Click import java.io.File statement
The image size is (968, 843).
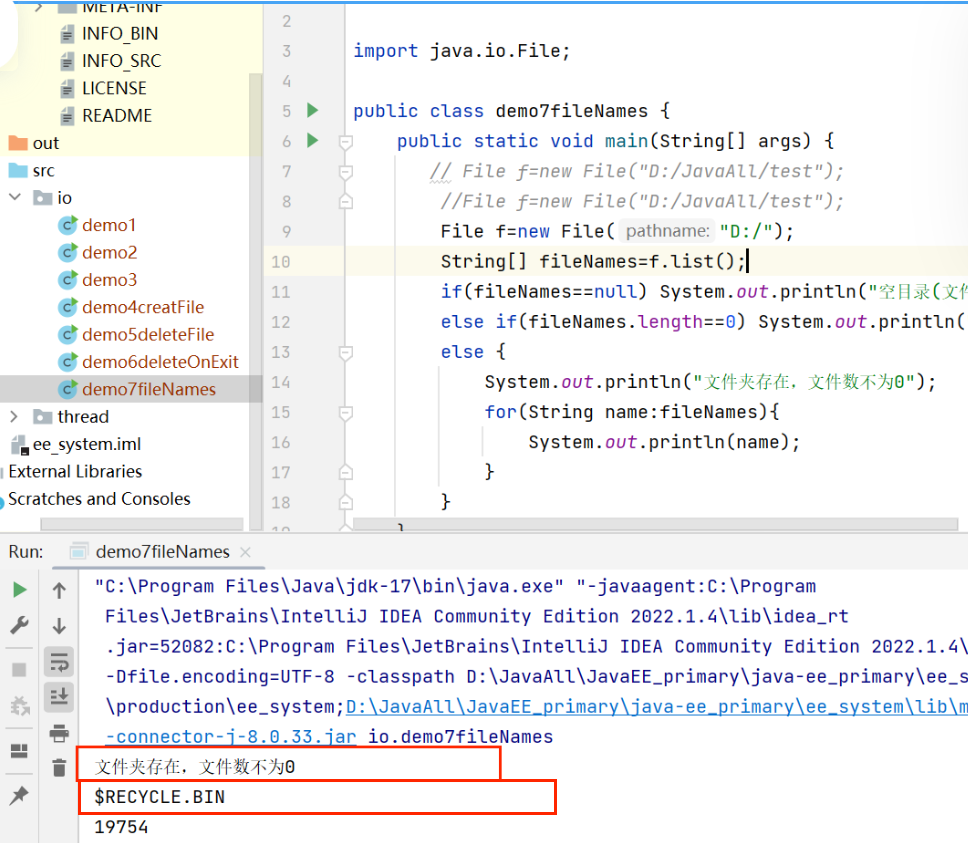coord(462,51)
